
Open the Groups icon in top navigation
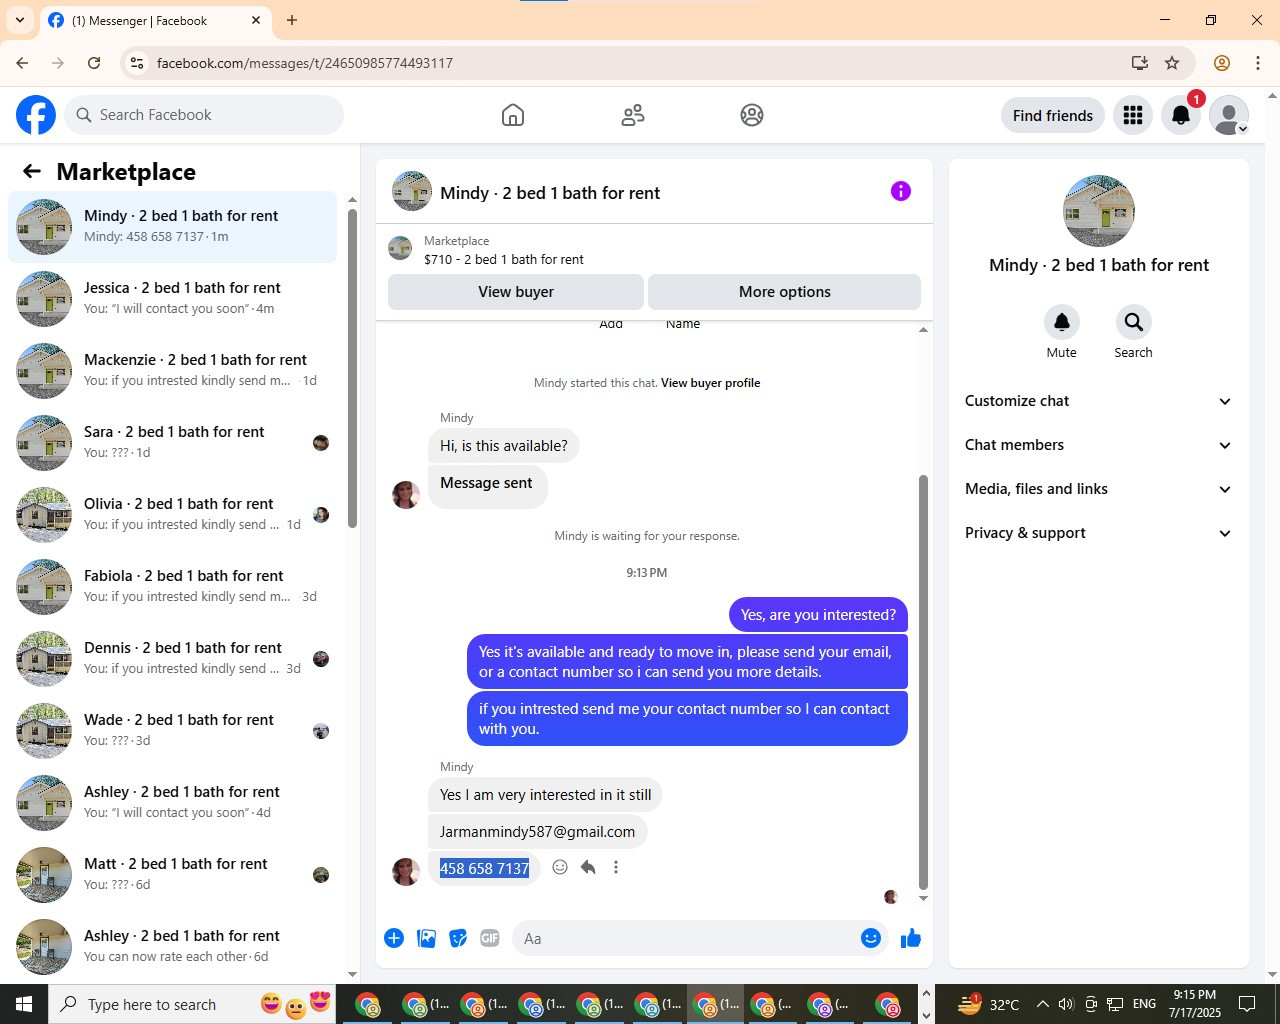pos(752,115)
